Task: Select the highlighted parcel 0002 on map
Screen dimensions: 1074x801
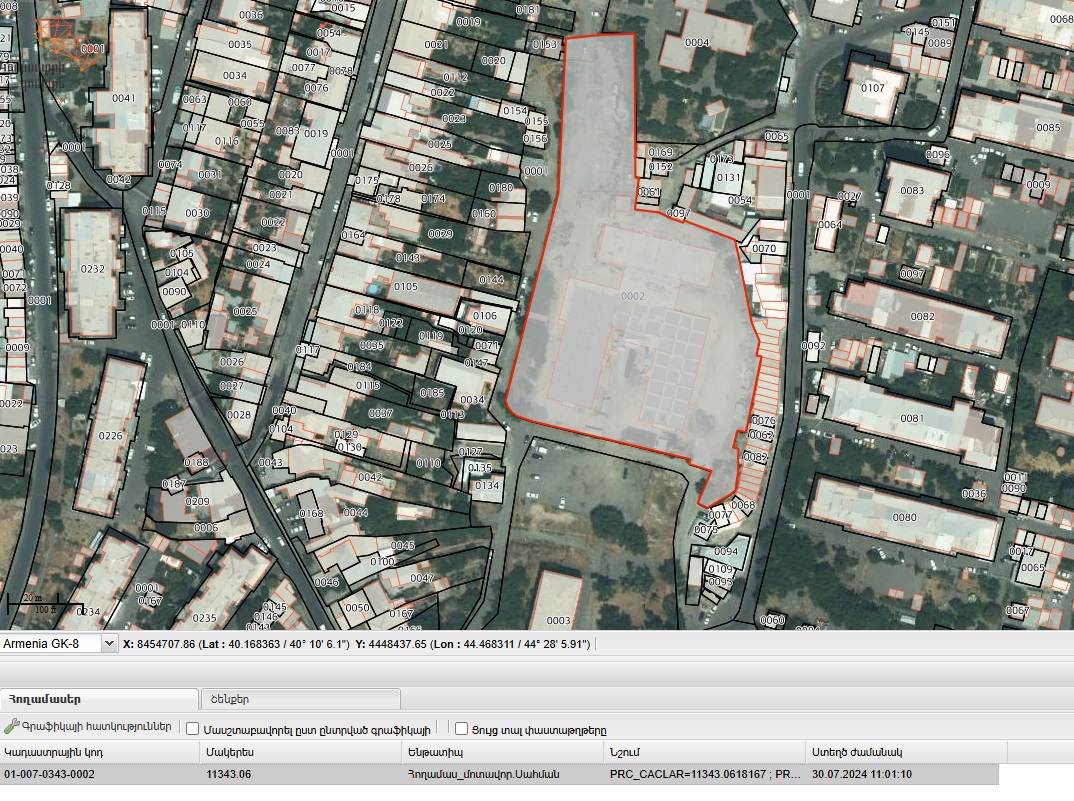Action: 632,297
